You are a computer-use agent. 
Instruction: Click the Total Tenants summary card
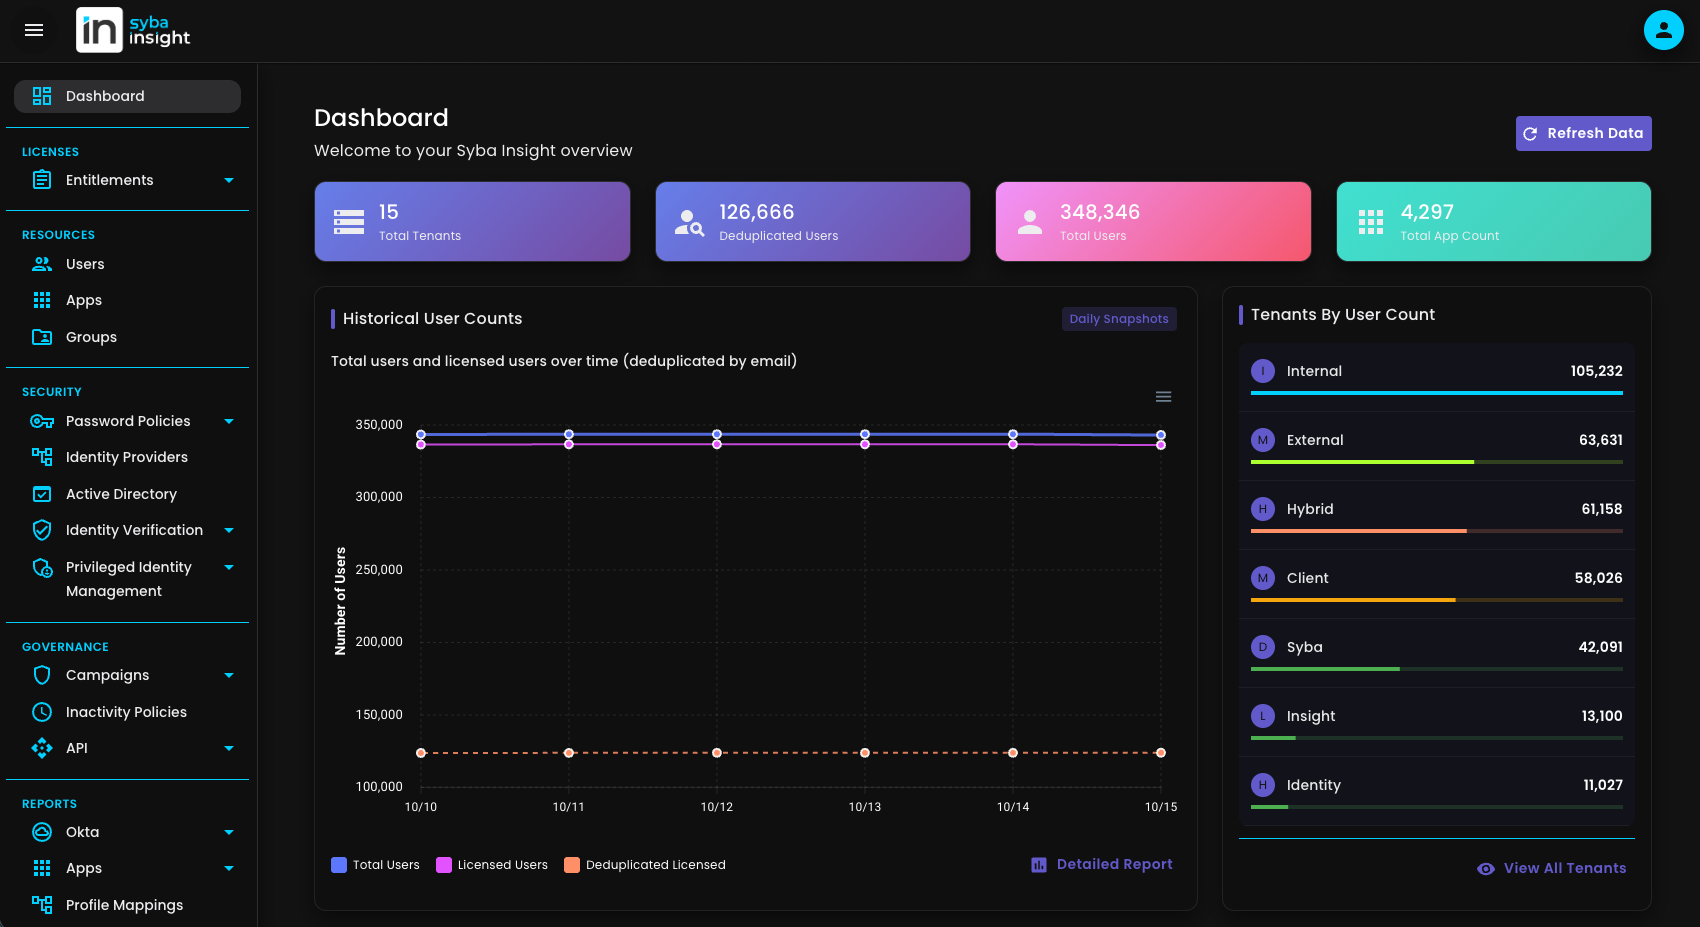(472, 222)
